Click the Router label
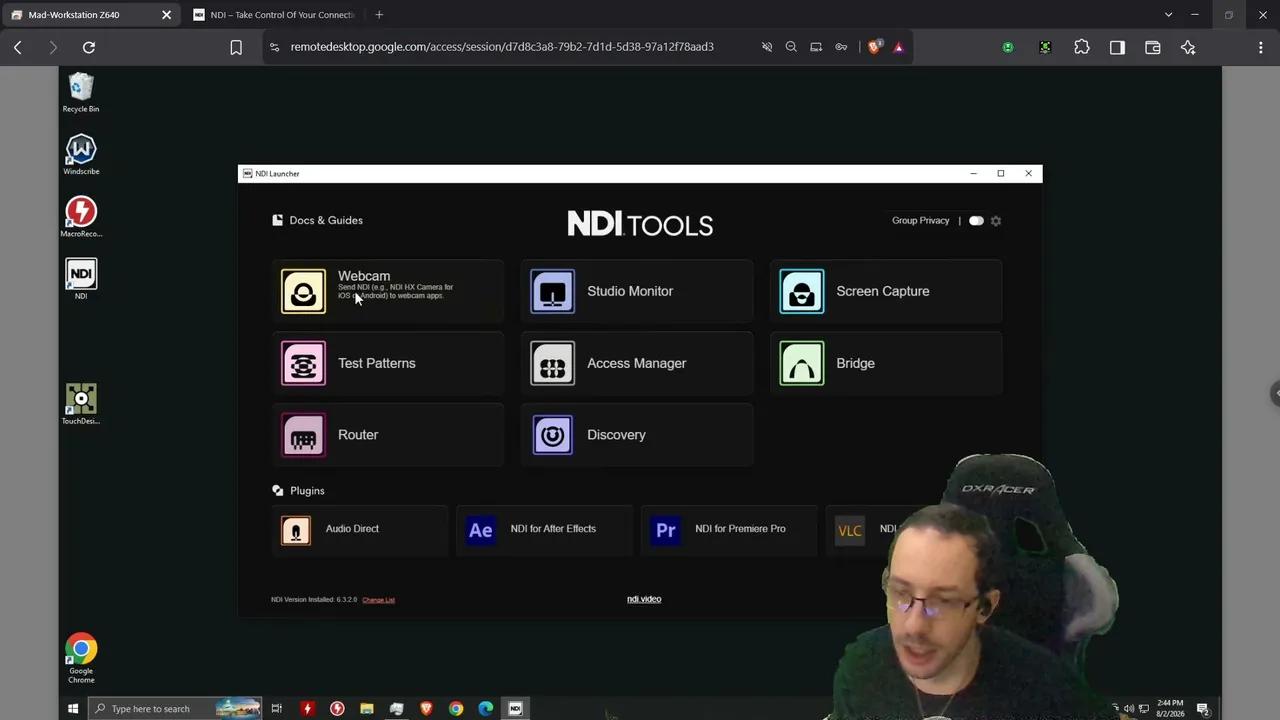 (x=358, y=435)
